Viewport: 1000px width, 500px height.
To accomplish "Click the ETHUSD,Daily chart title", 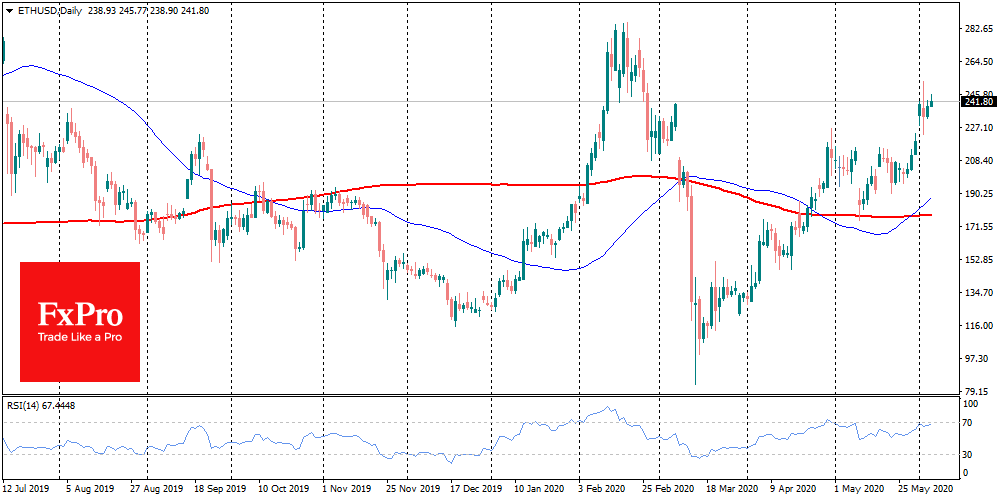I will pyautogui.click(x=48, y=11).
